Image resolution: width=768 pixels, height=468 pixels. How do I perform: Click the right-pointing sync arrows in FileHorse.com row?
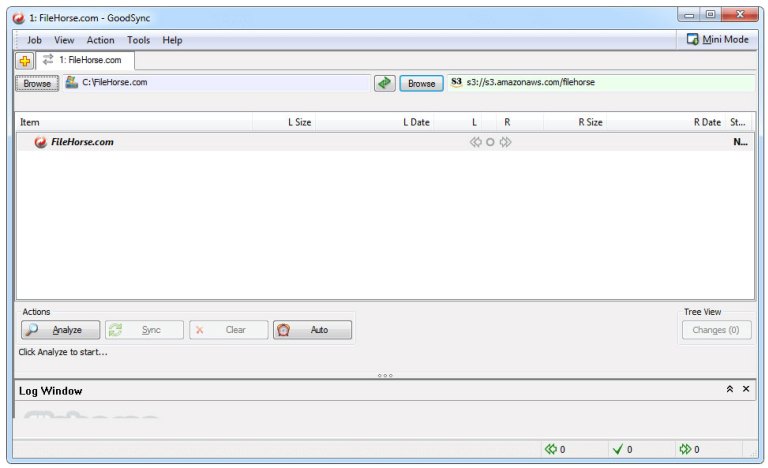point(505,142)
